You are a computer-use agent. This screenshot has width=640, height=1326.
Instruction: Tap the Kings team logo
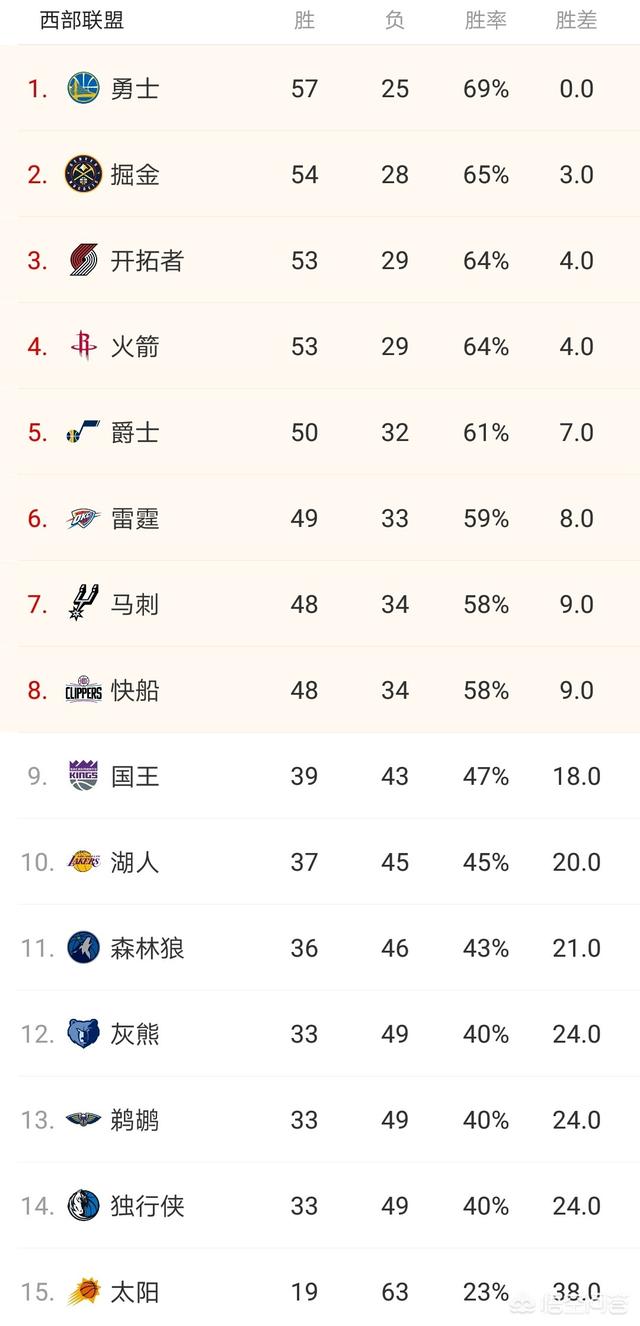83,775
